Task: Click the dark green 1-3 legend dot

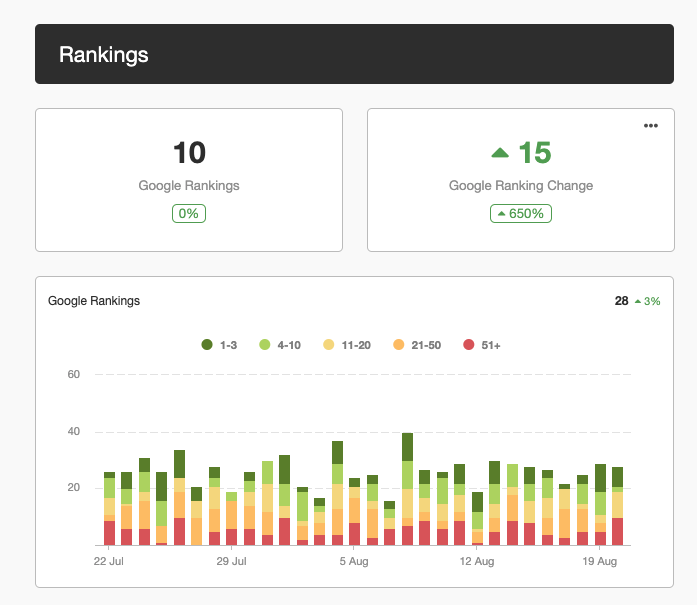Action: click(x=207, y=345)
